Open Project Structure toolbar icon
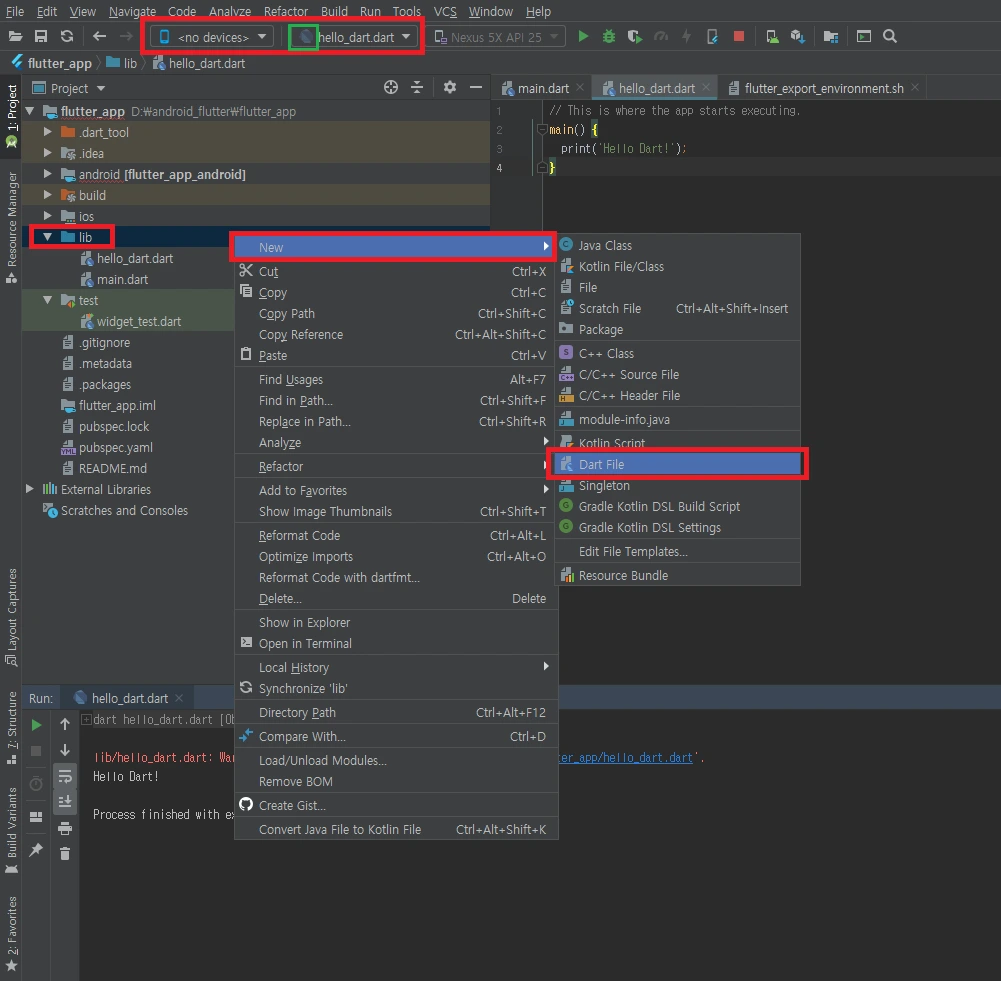 [831, 36]
